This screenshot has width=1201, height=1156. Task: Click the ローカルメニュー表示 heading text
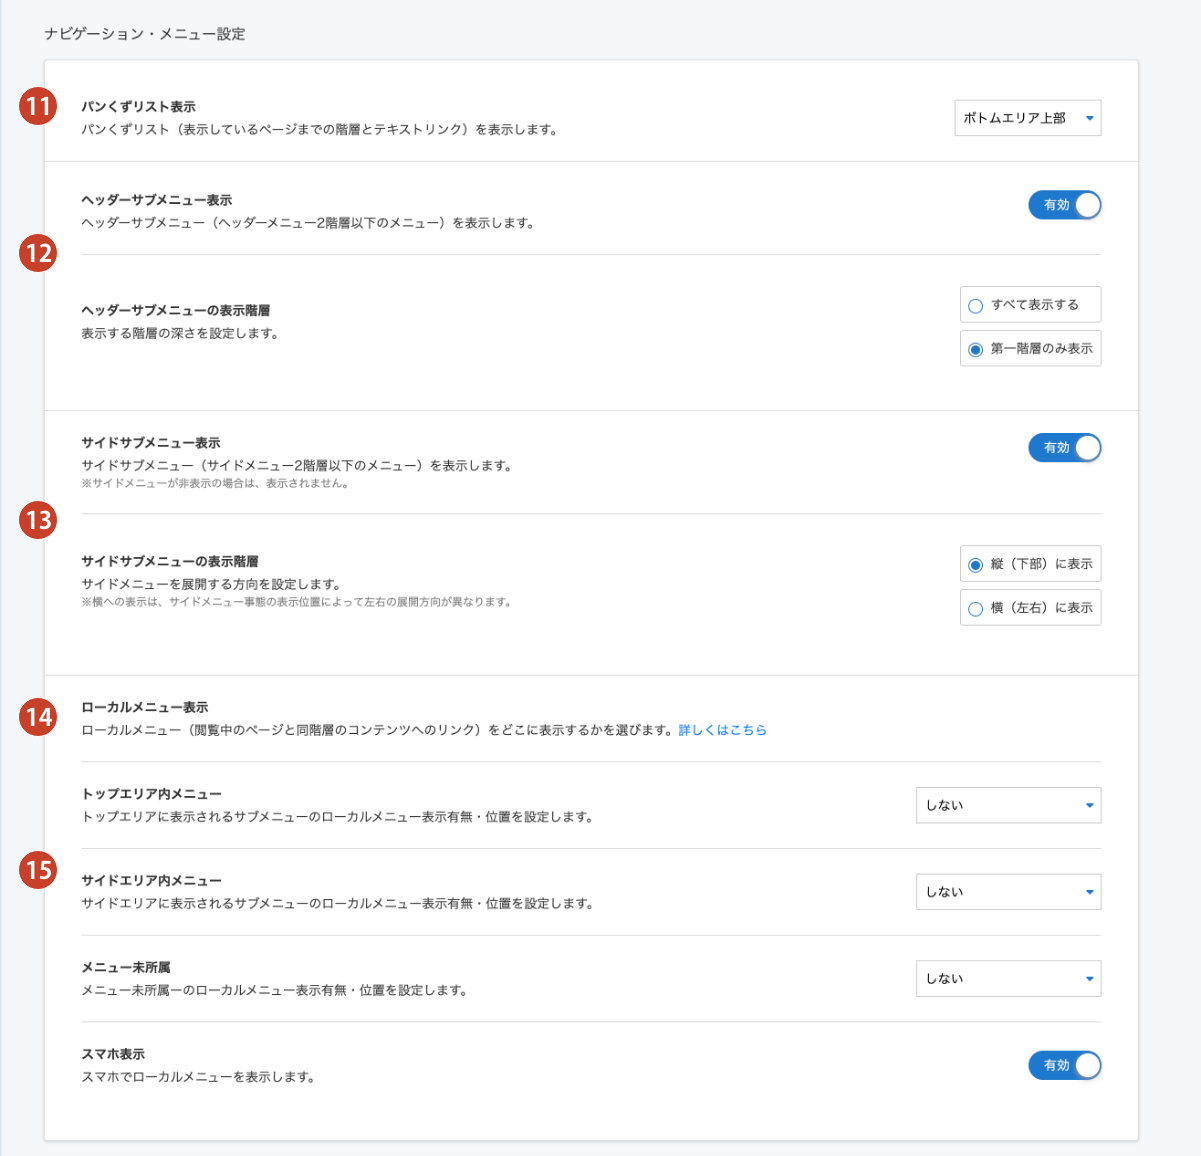(x=145, y=707)
